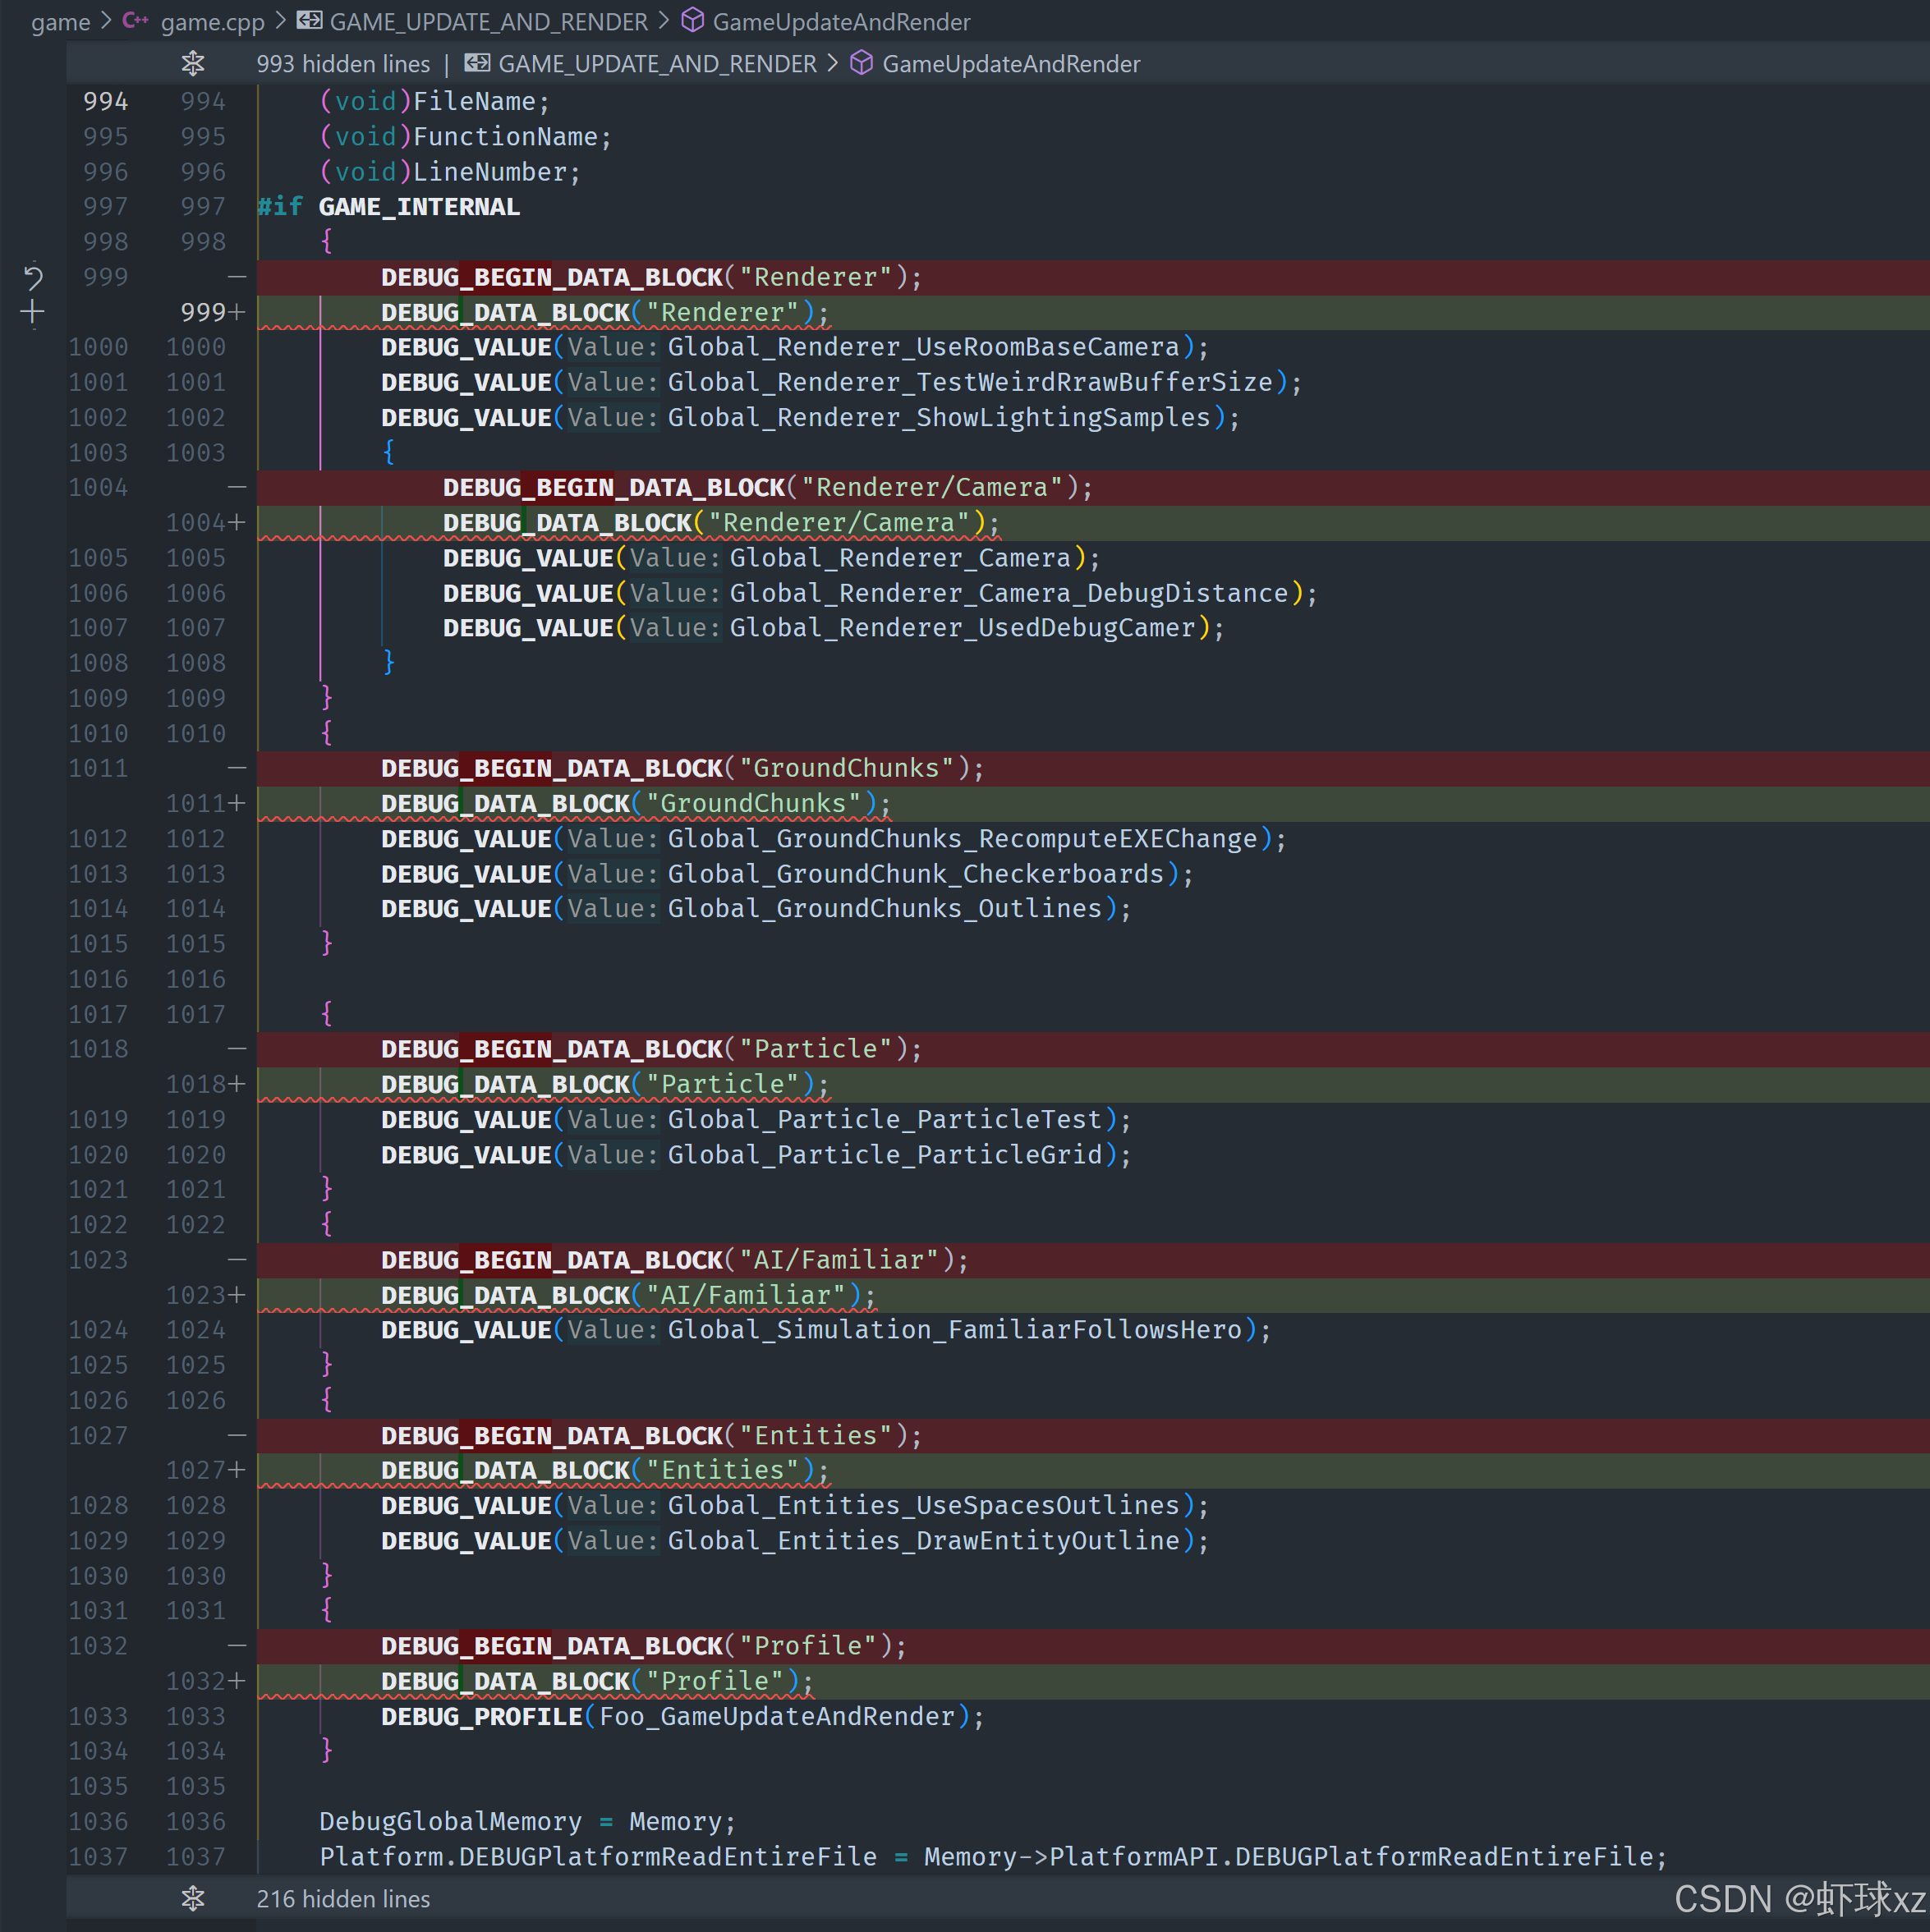Click the C++ file icon in breadcrumbs
This screenshot has width=1930, height=1932.
(136, 21)
